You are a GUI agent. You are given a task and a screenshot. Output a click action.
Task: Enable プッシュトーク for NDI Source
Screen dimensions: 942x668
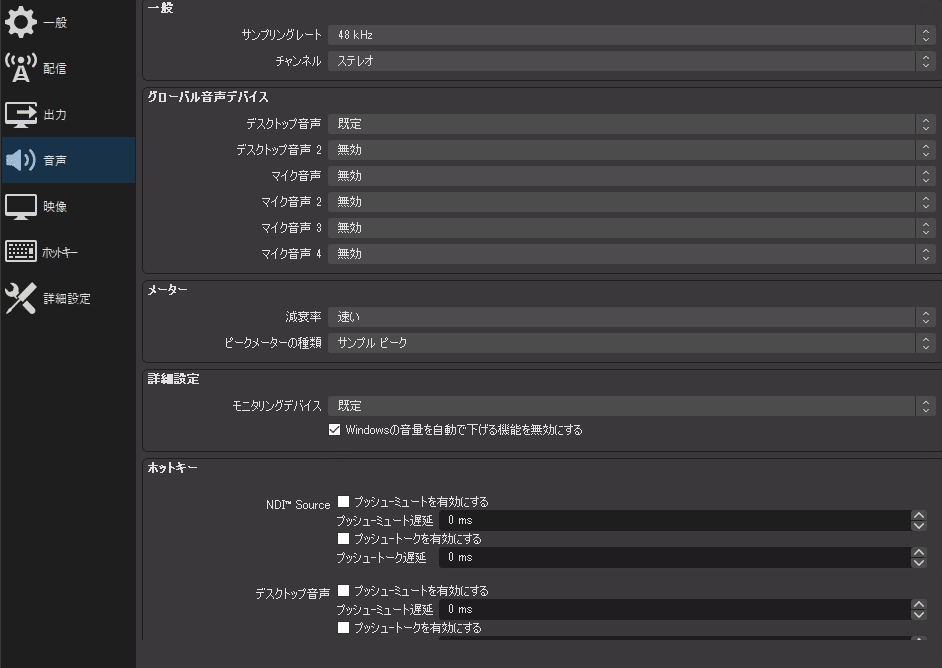tap(344, 538)
